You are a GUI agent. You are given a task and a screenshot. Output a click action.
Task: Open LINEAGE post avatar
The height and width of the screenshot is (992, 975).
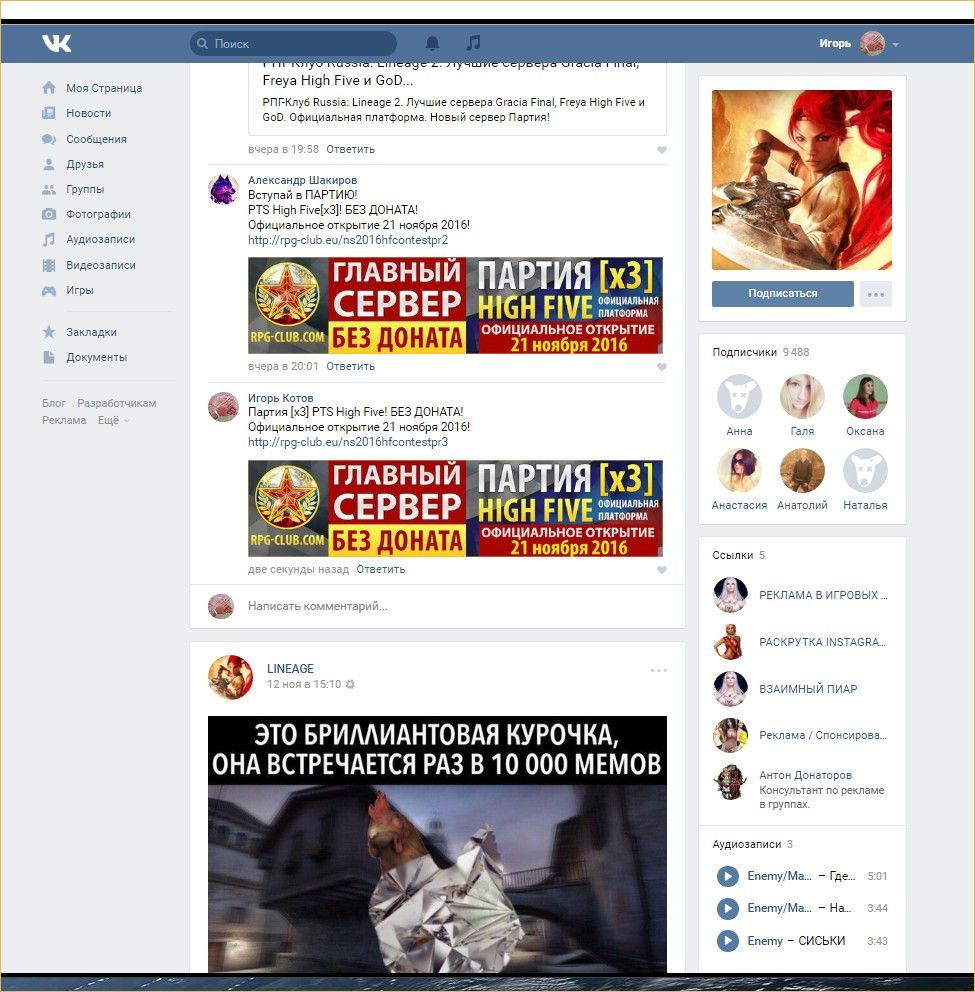pyautogui.click(x=230, y=677)
